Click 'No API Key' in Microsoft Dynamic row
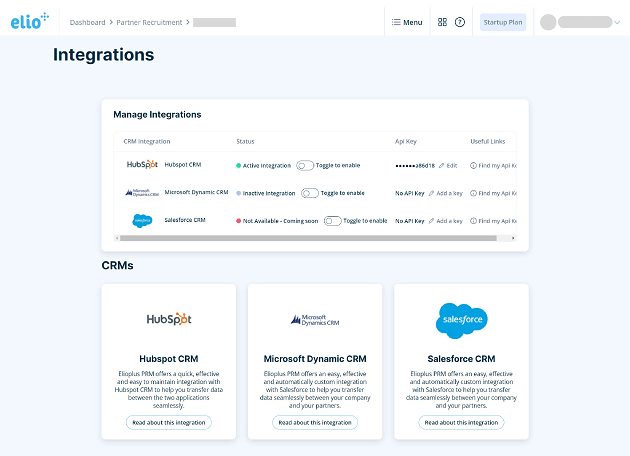 pos(409,193)
